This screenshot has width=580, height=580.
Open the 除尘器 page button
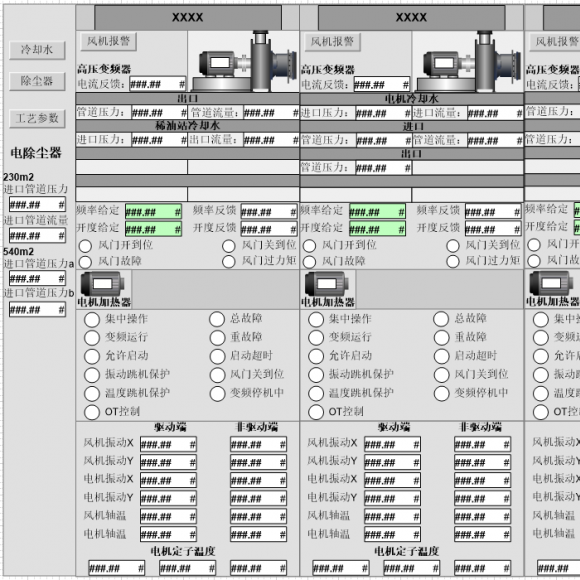(37, 81)
